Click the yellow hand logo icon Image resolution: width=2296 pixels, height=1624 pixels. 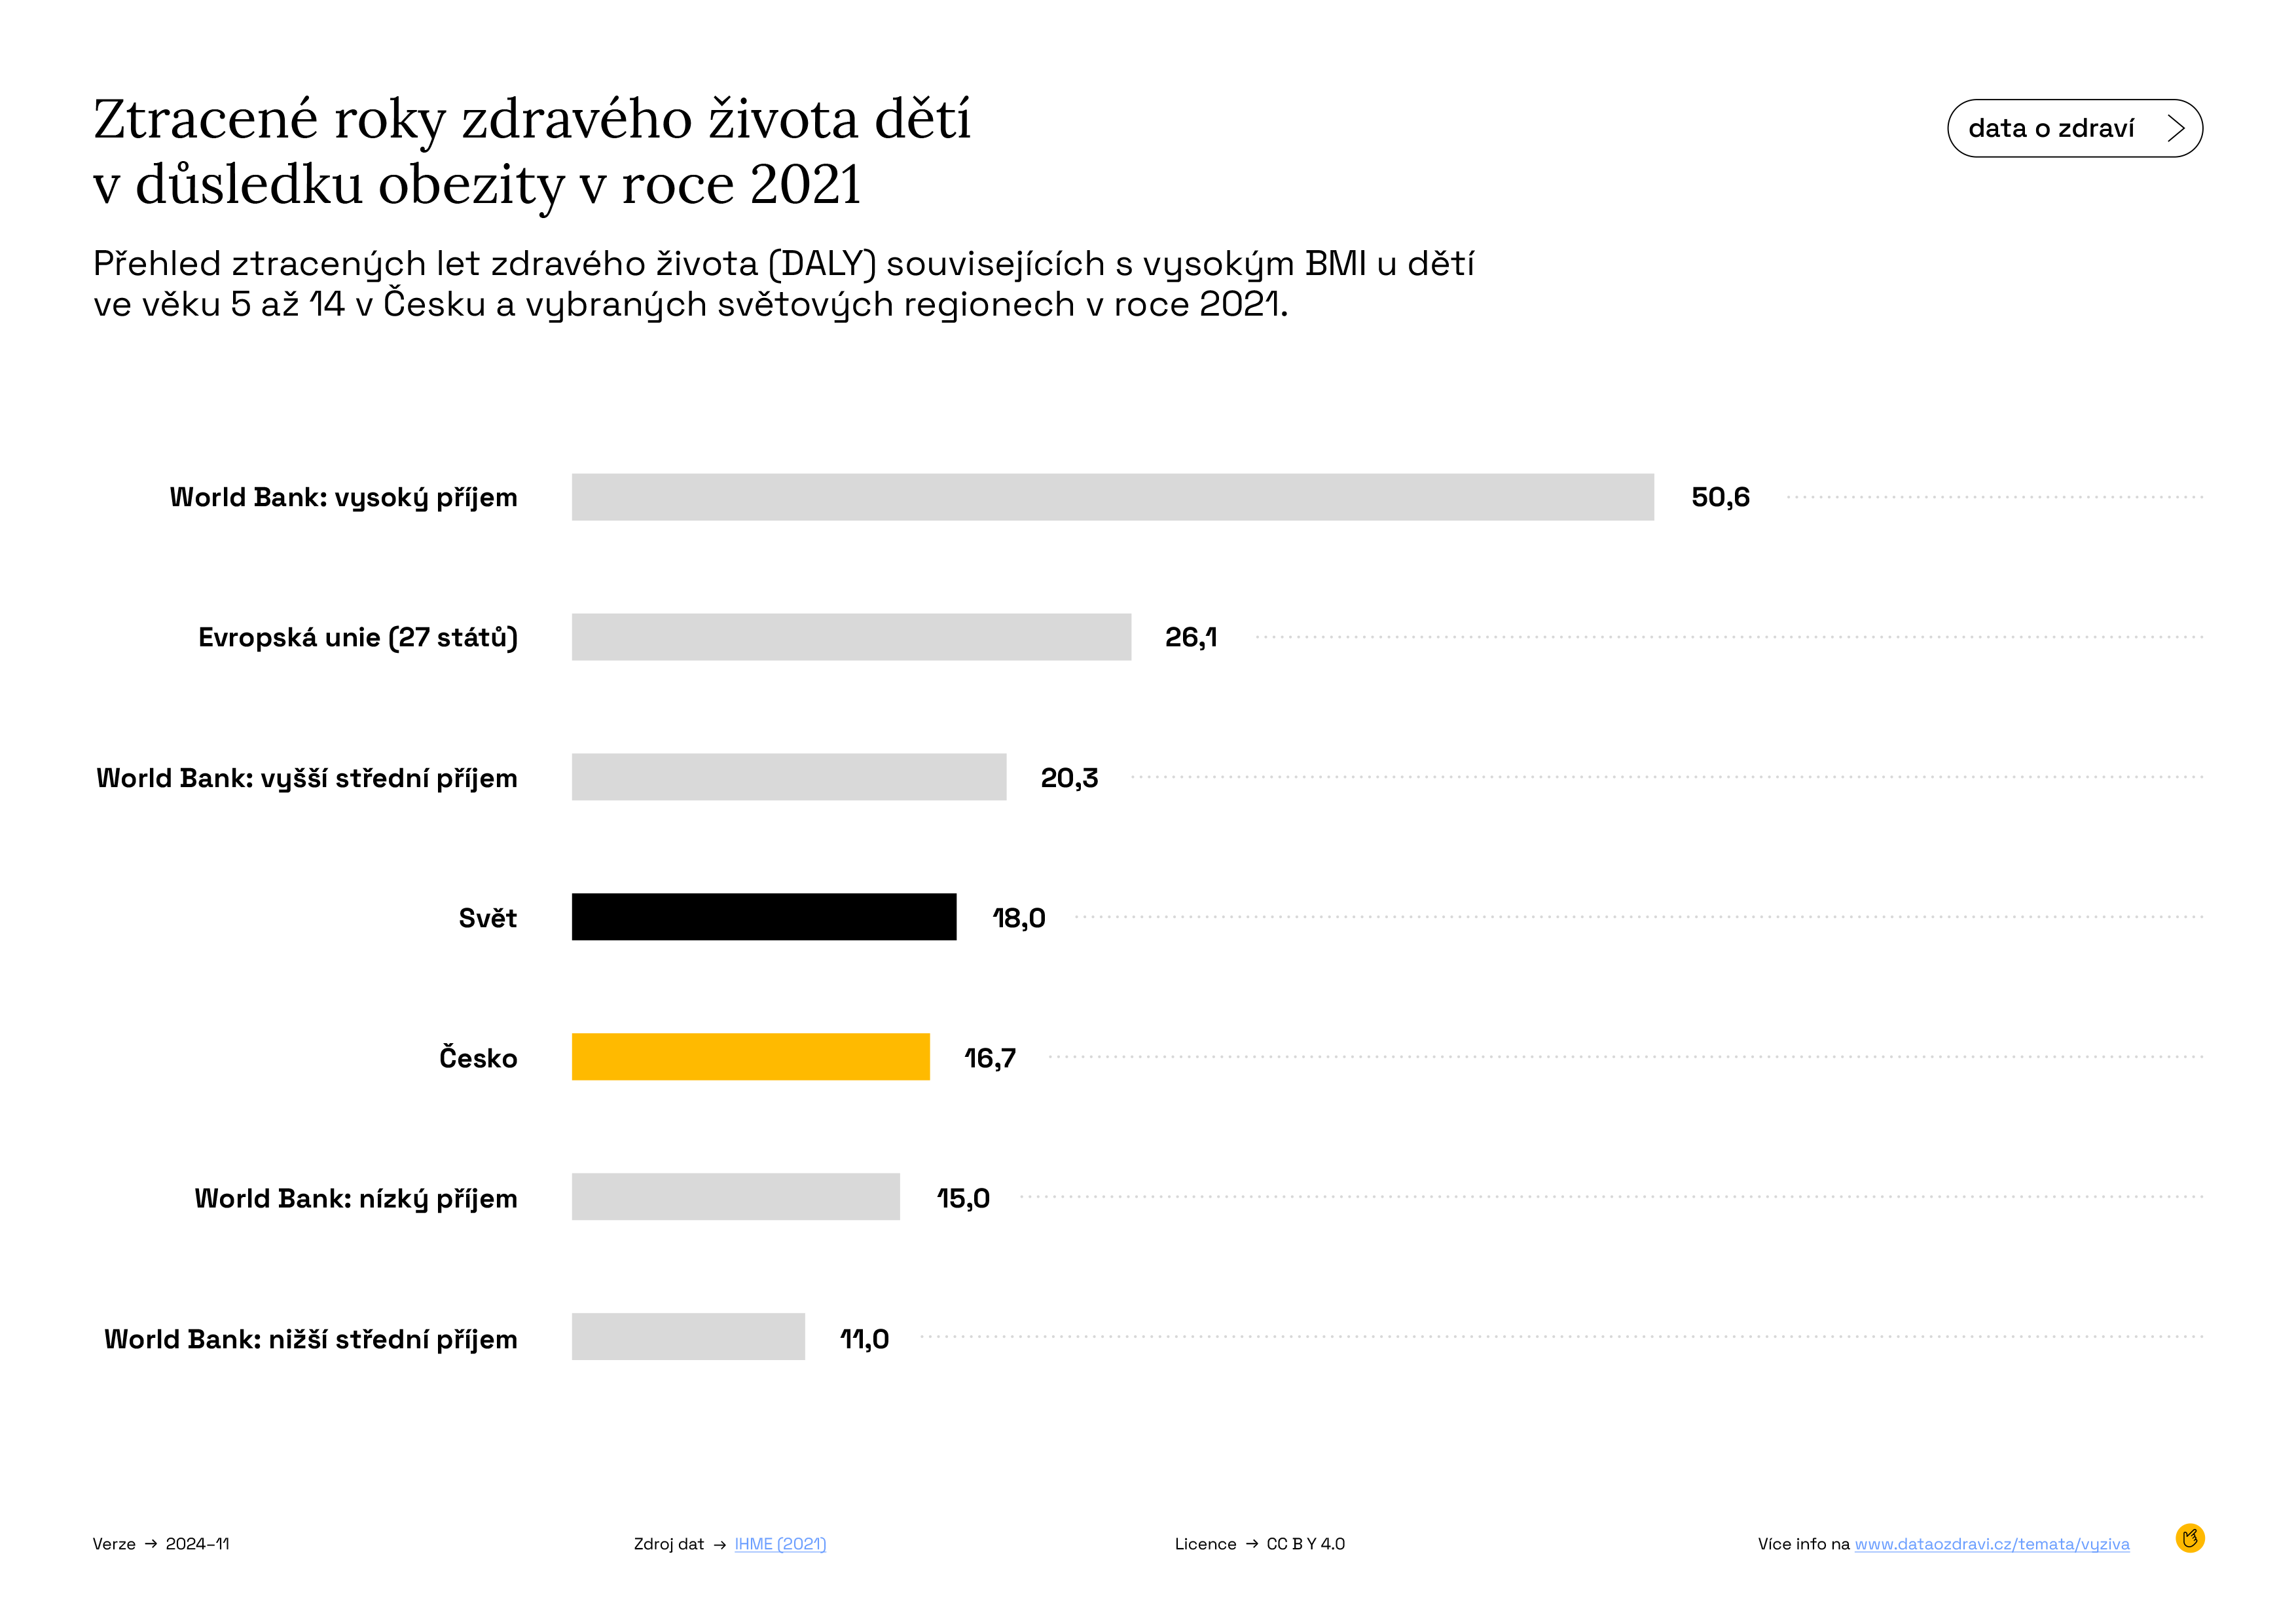2189,1538
